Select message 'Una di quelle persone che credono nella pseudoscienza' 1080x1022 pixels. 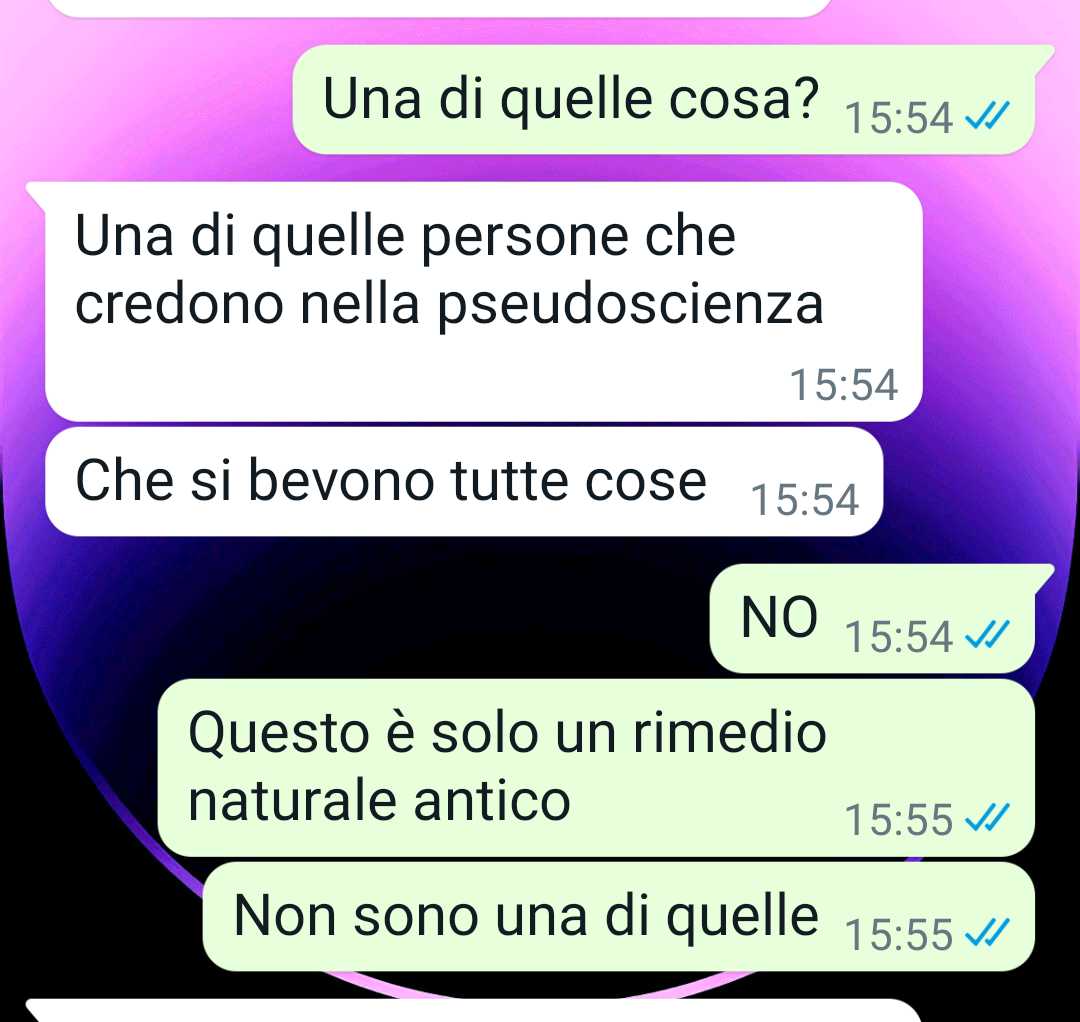coord(484,302)
